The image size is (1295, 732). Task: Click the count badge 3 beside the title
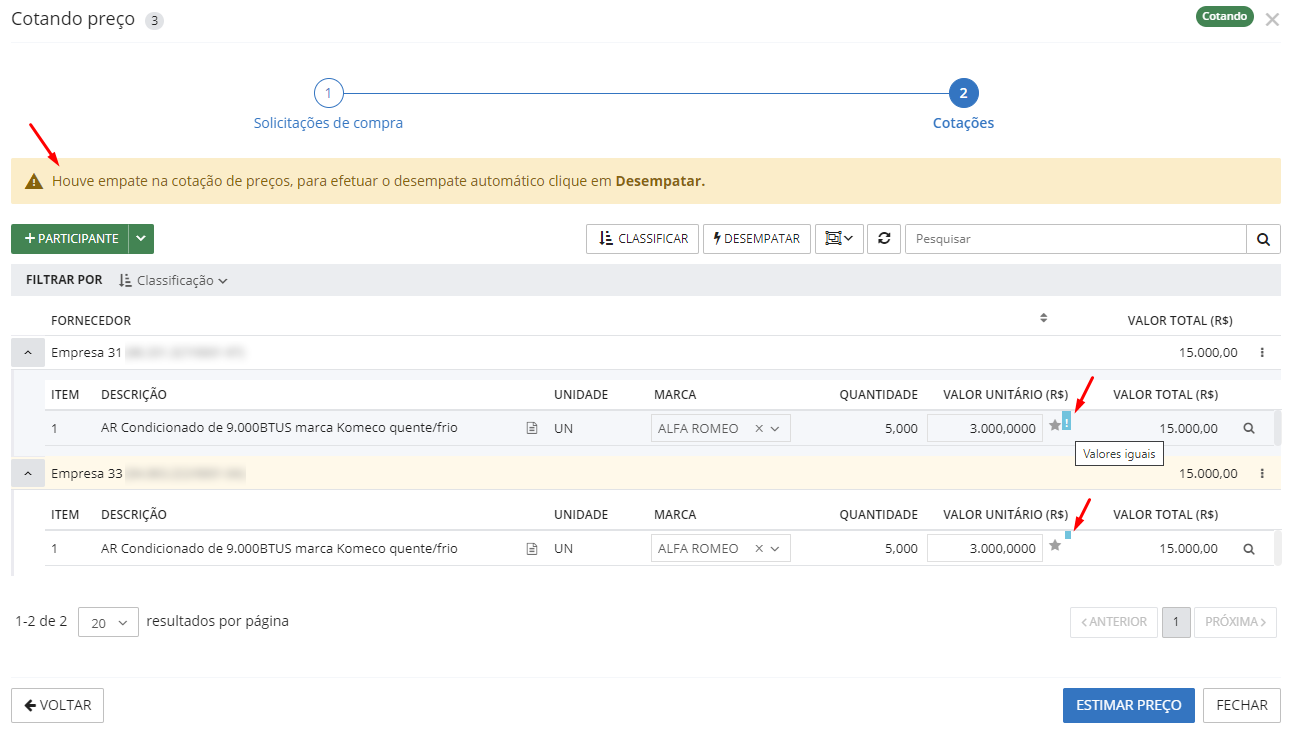coord(154,21)
